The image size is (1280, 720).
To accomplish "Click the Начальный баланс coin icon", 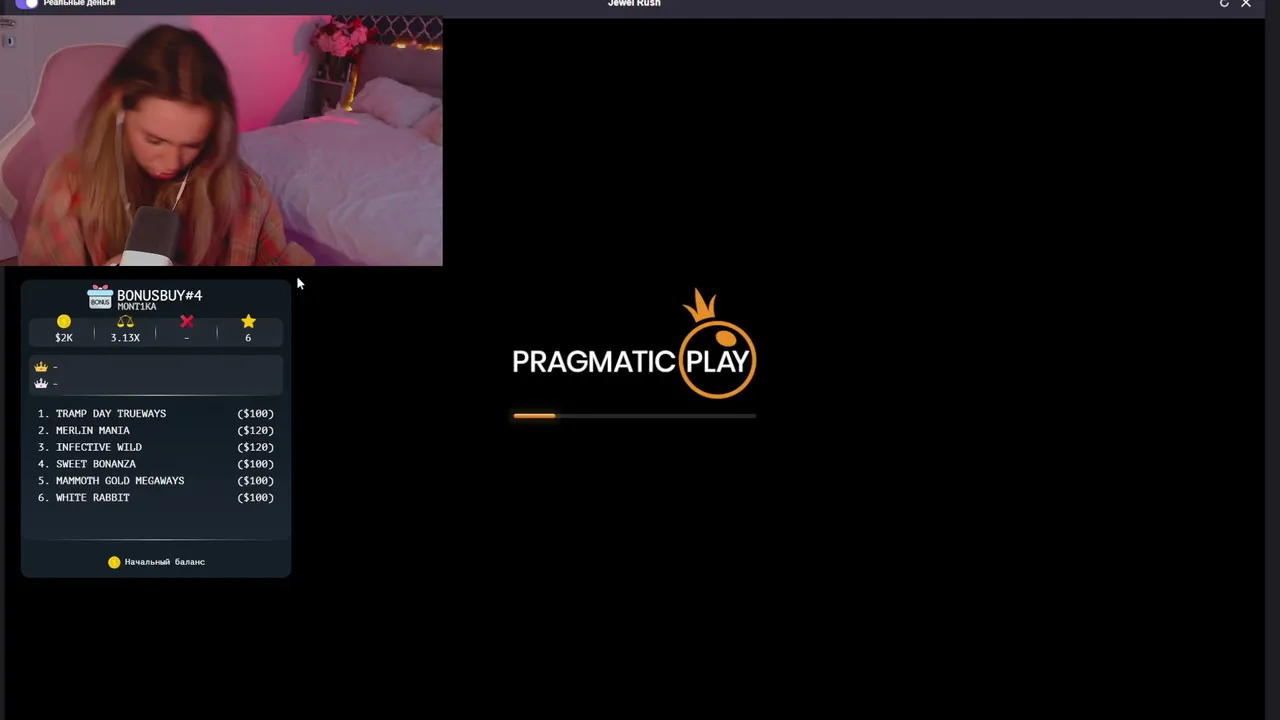I will (114, 562).
